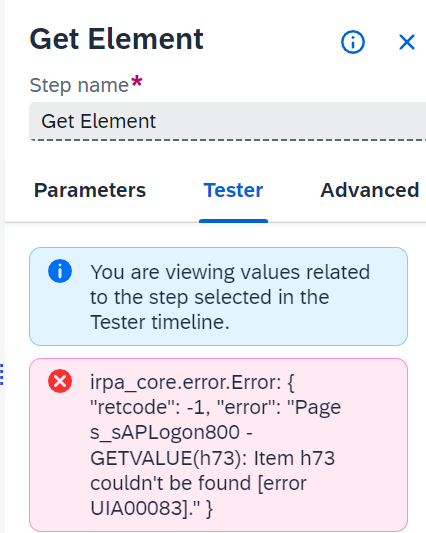Switch to the Parameters tab
Viewport: 426px width, 533px height.
point(90,190)
